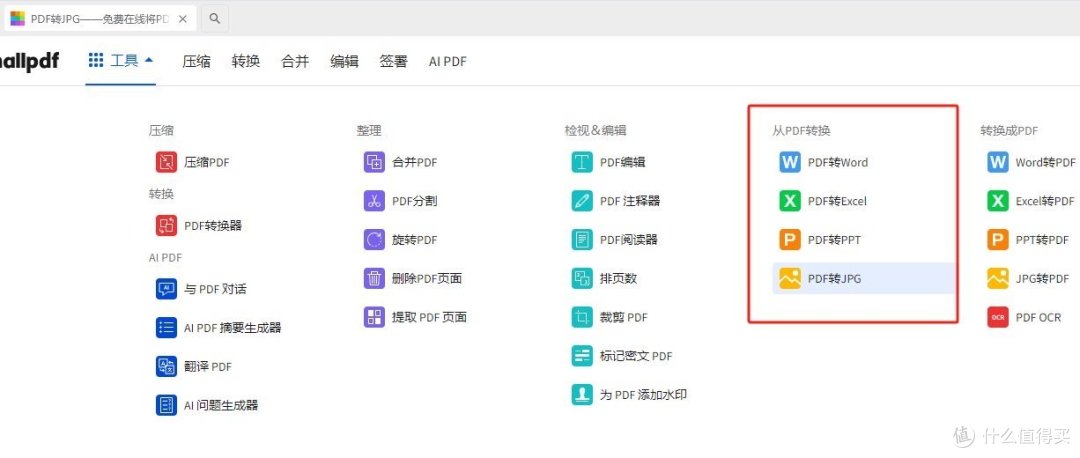Close the PDF转JPG browser tab
The width and height of the screenshot is (1080, 458).
183,19
